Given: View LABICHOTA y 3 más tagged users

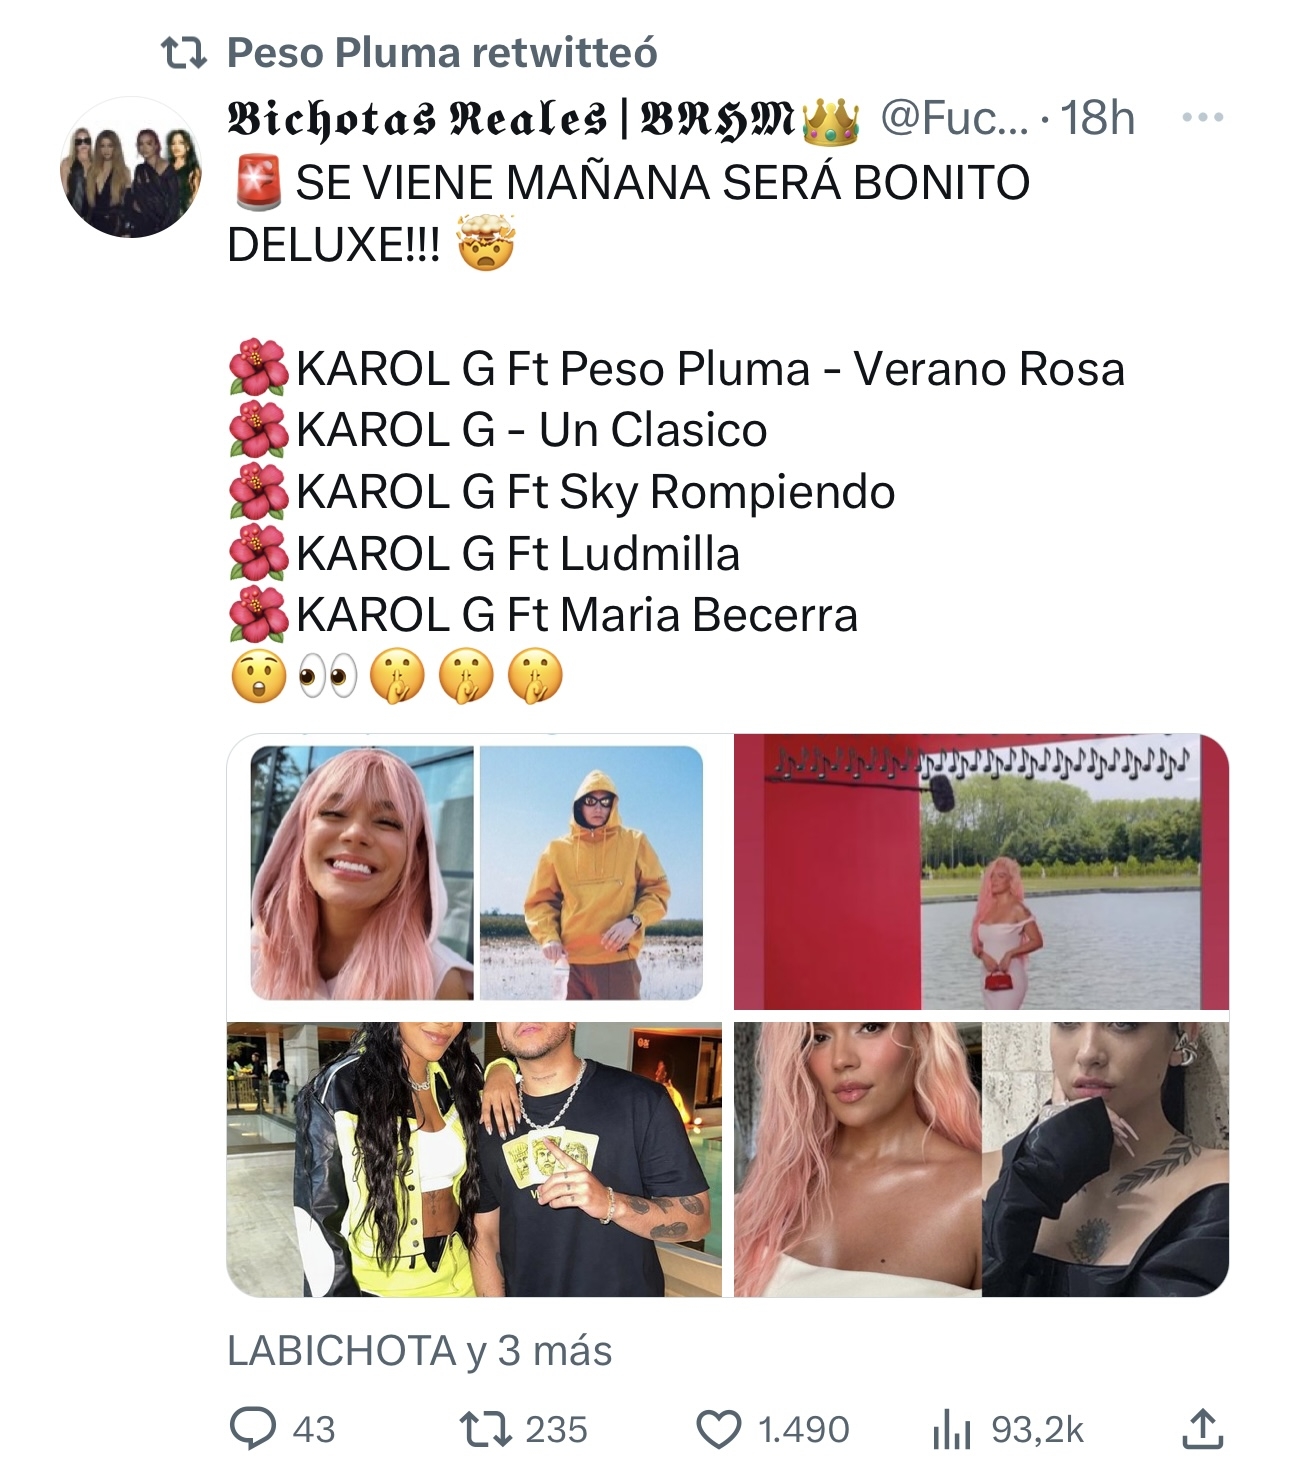Looking at the screenshot, I should pos(420,1351).
